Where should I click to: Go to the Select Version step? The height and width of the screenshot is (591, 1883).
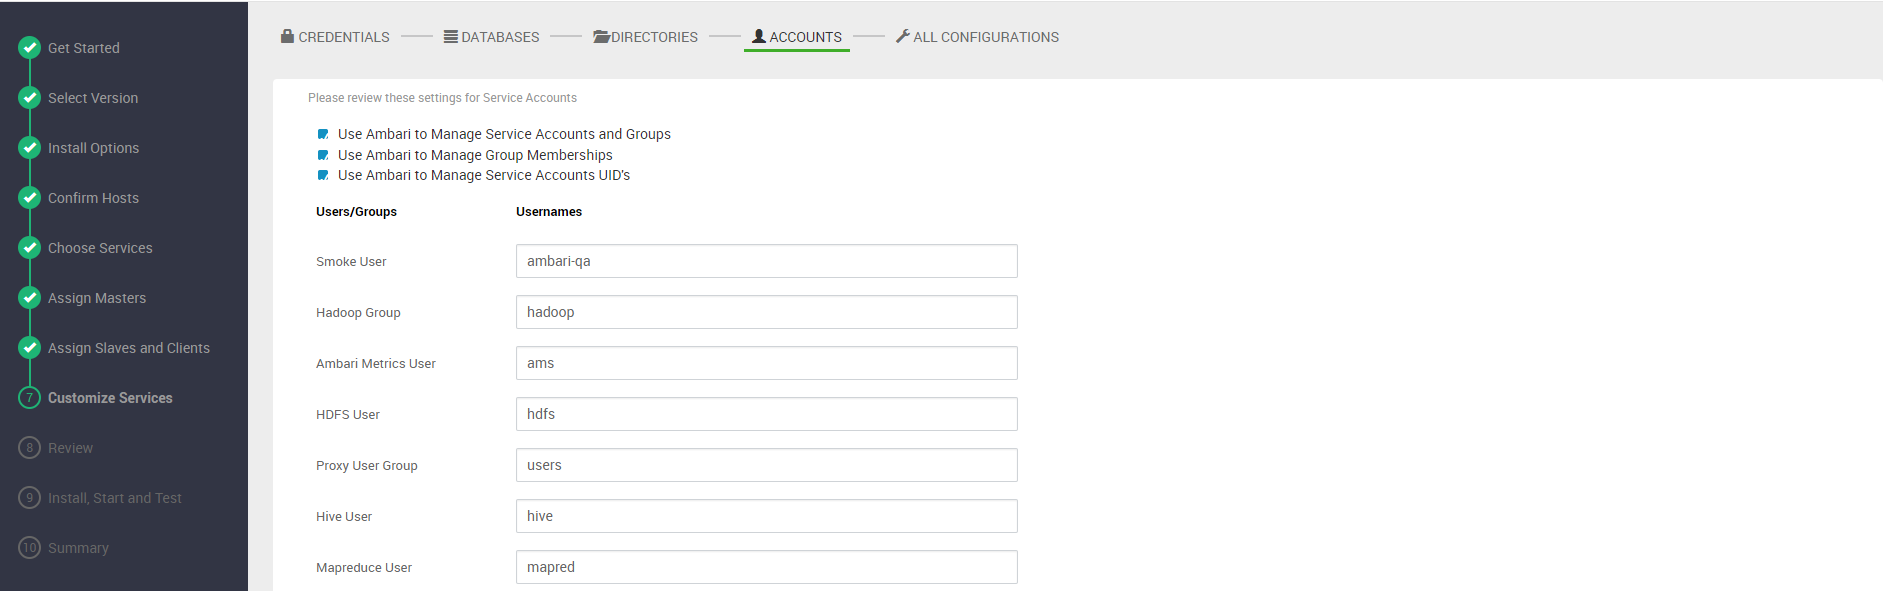click(x=93, y=98)
